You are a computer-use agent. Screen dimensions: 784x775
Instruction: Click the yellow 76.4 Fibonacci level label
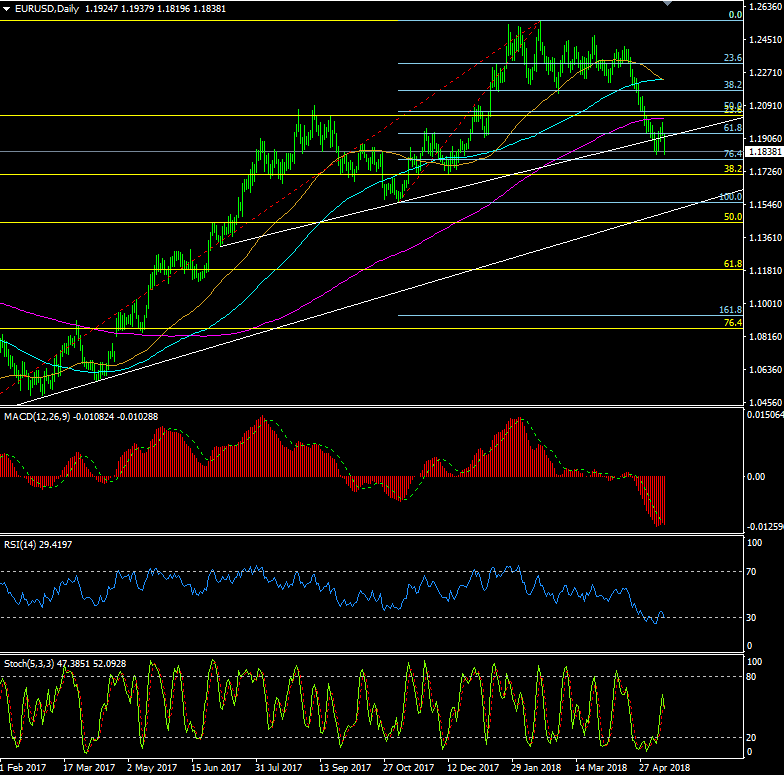[x=732, y=323]
